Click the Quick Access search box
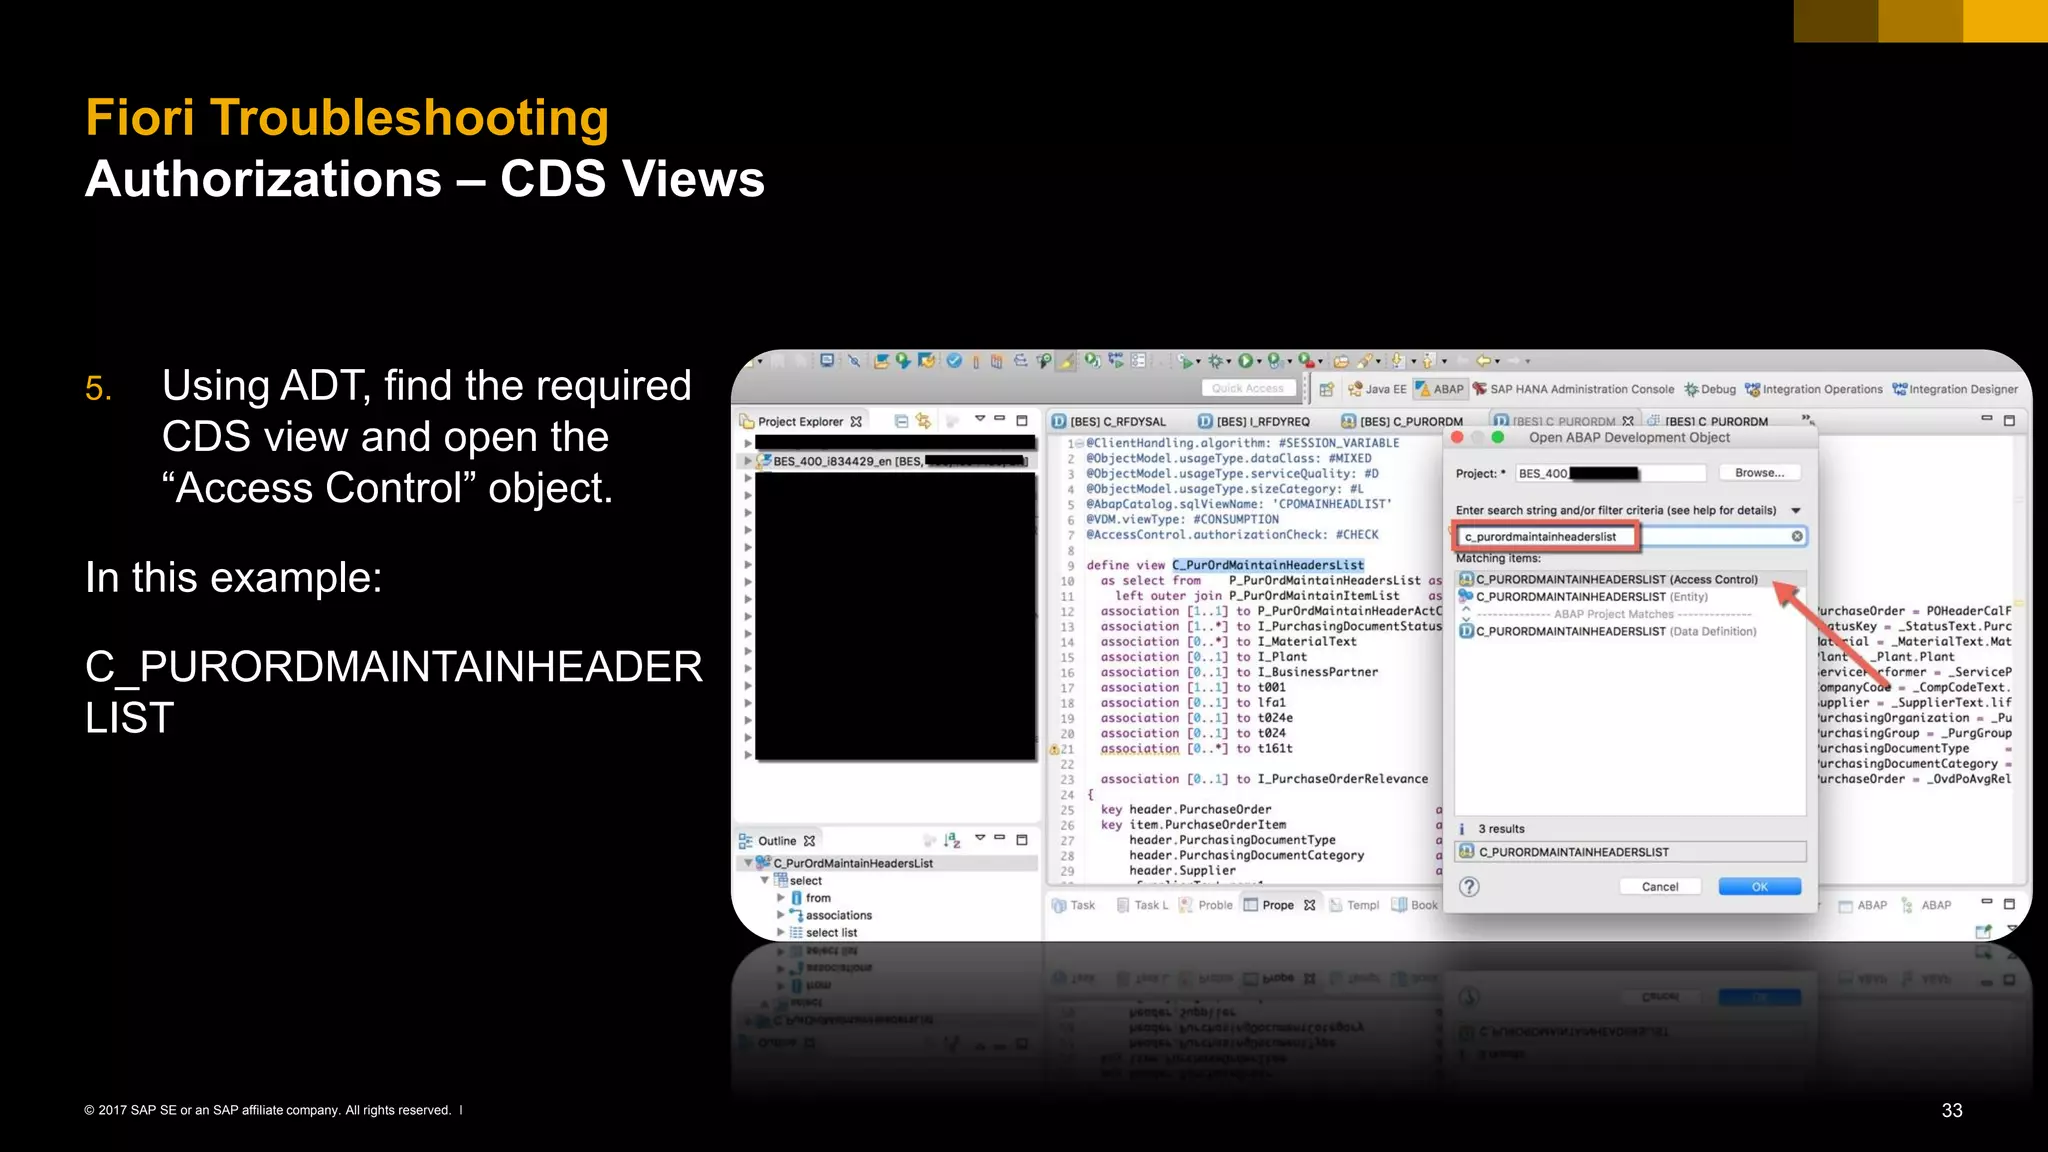The width and height of the screenshot is (2048, 1152). pyautogui.click(x=1248, y=389)
